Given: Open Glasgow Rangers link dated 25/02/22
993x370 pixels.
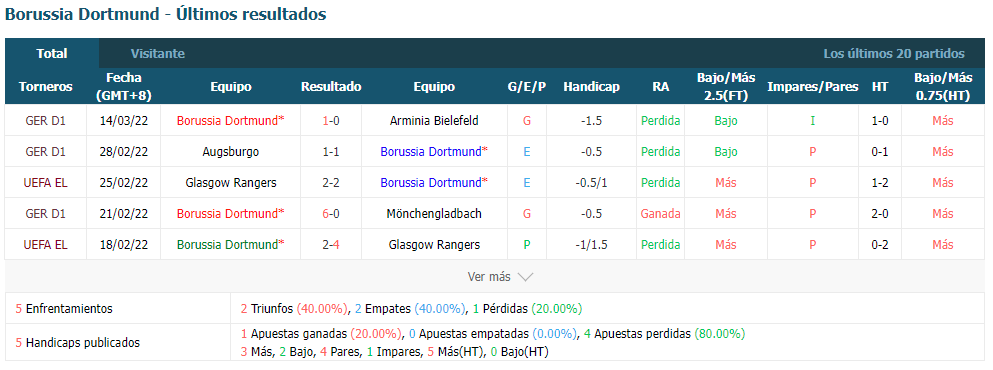Looking at the screenshot, I should pyautogui.click(x=231, y=182).
